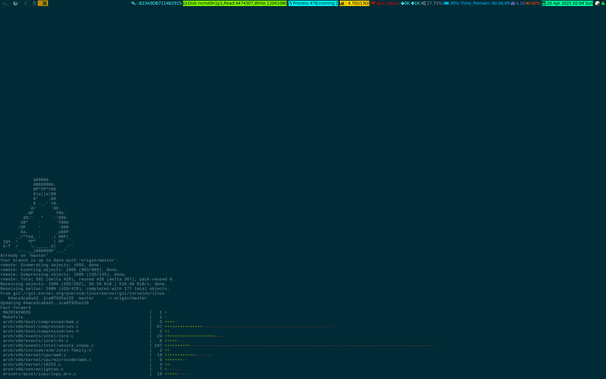
Task: Click the CPU usage 27.73% indicator
Action: 432,3
